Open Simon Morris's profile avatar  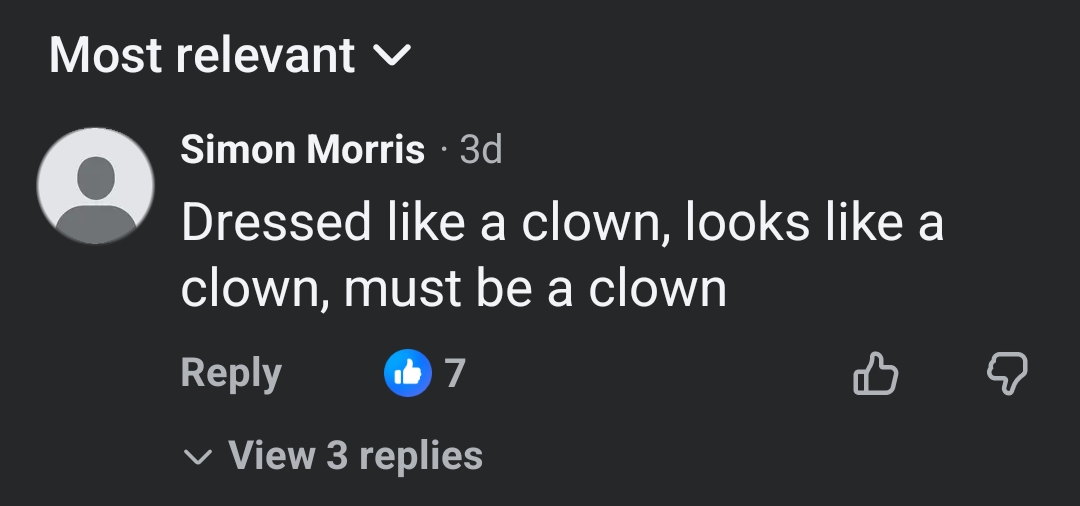95,186
